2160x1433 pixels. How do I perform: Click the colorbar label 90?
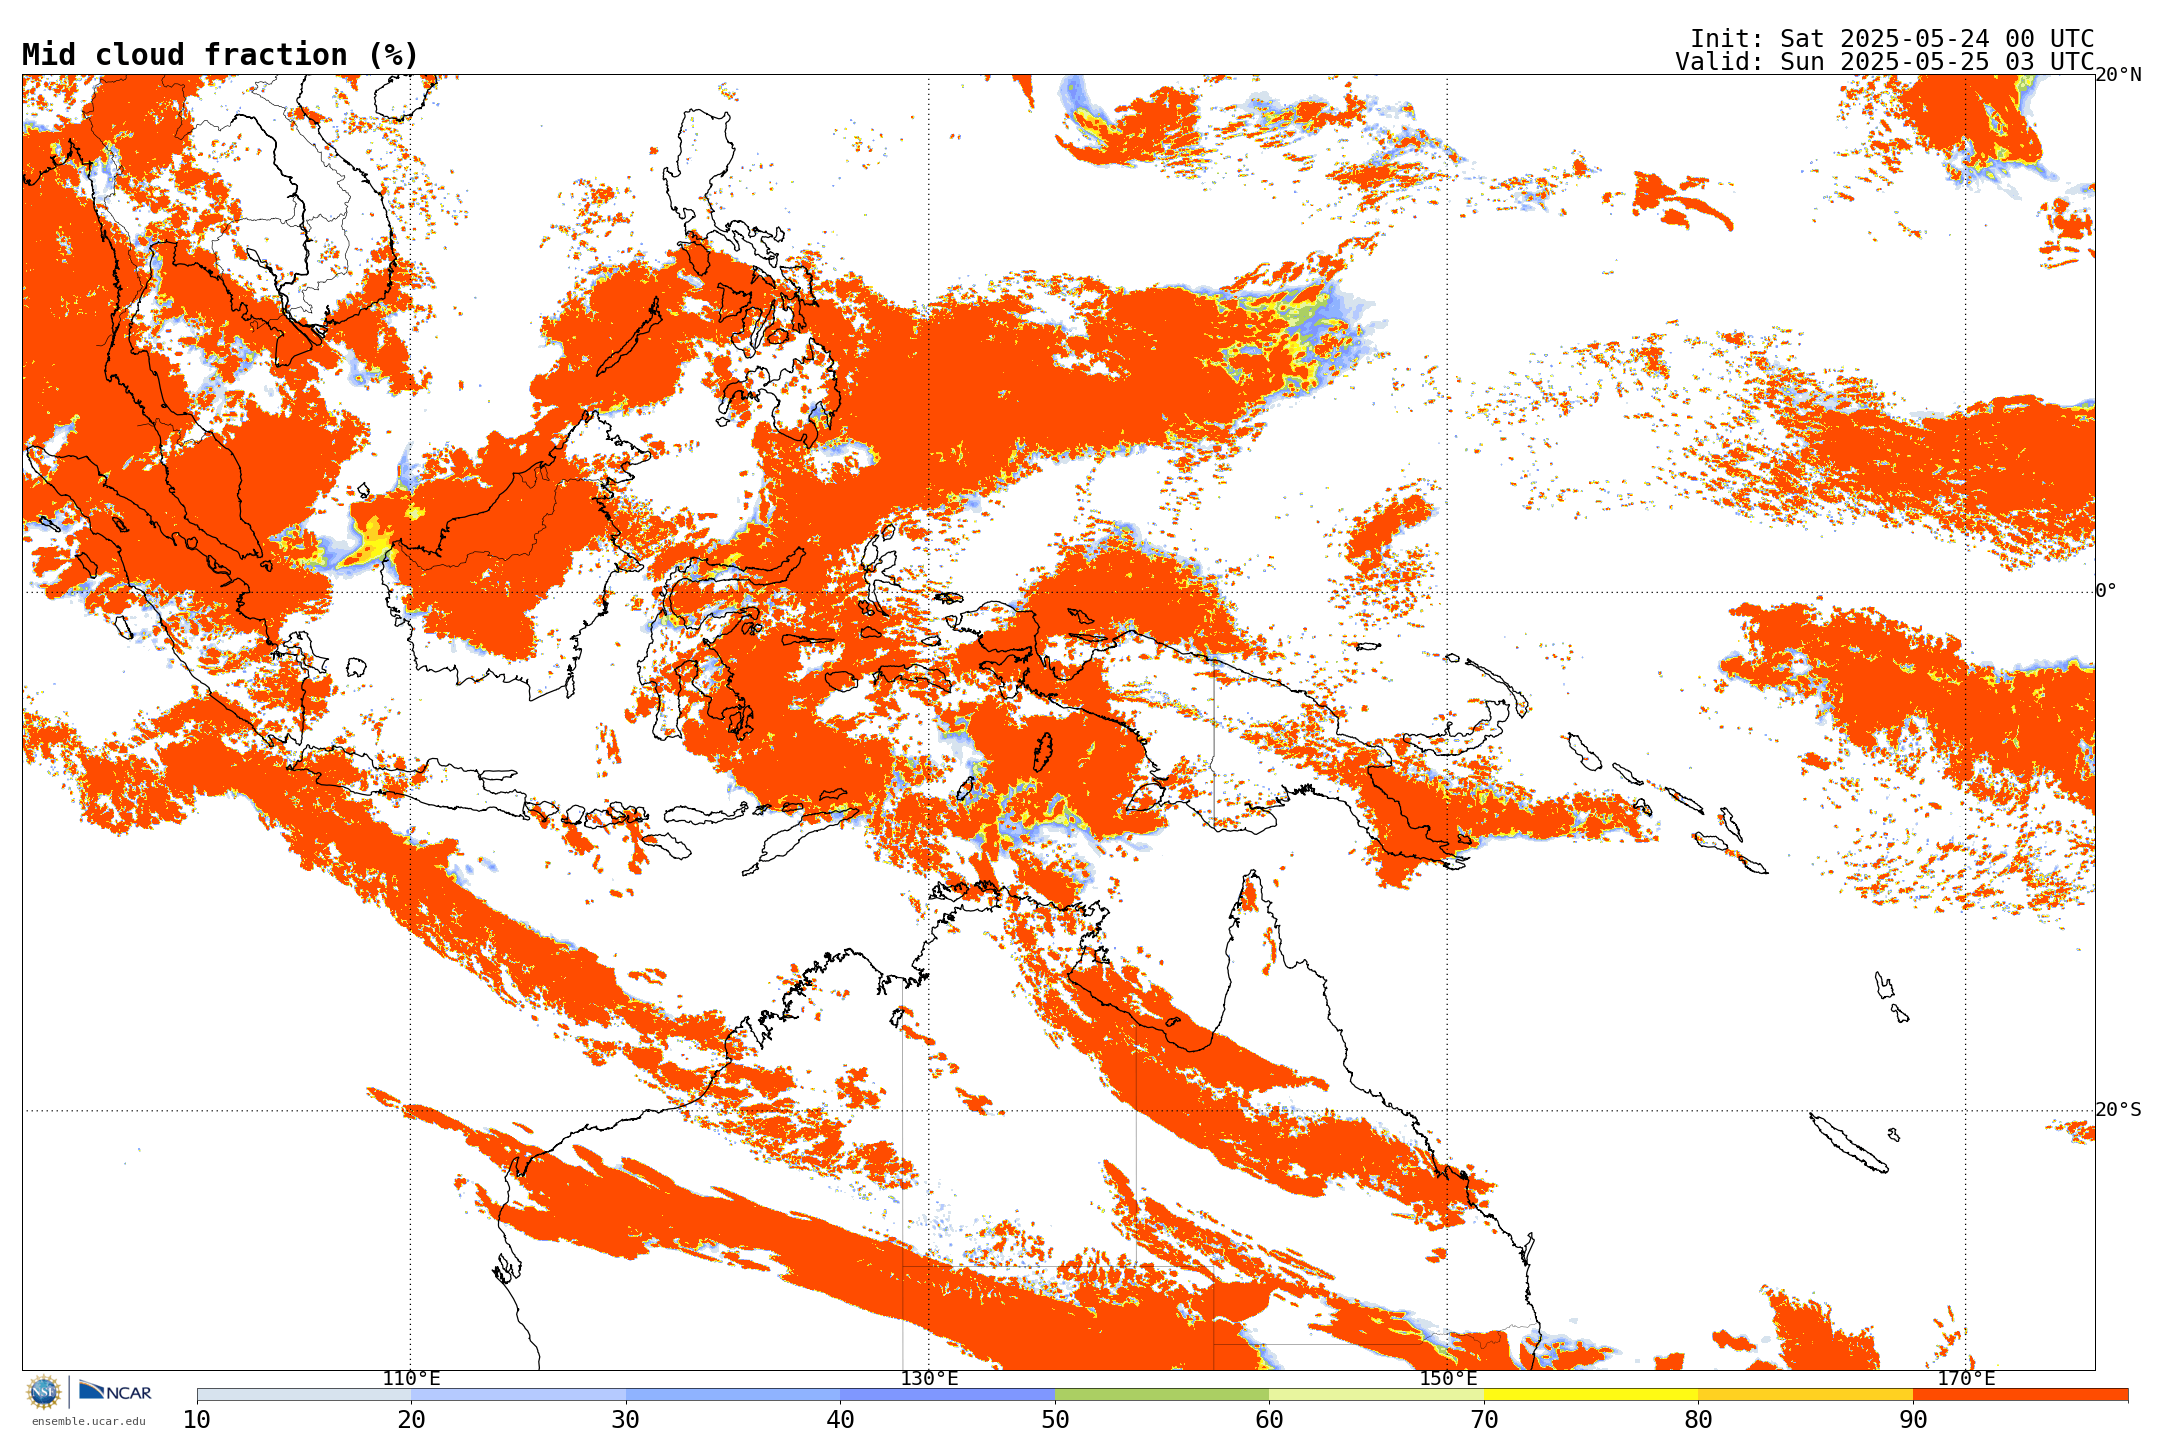pyautogui.click(x=1913, y=1419)
